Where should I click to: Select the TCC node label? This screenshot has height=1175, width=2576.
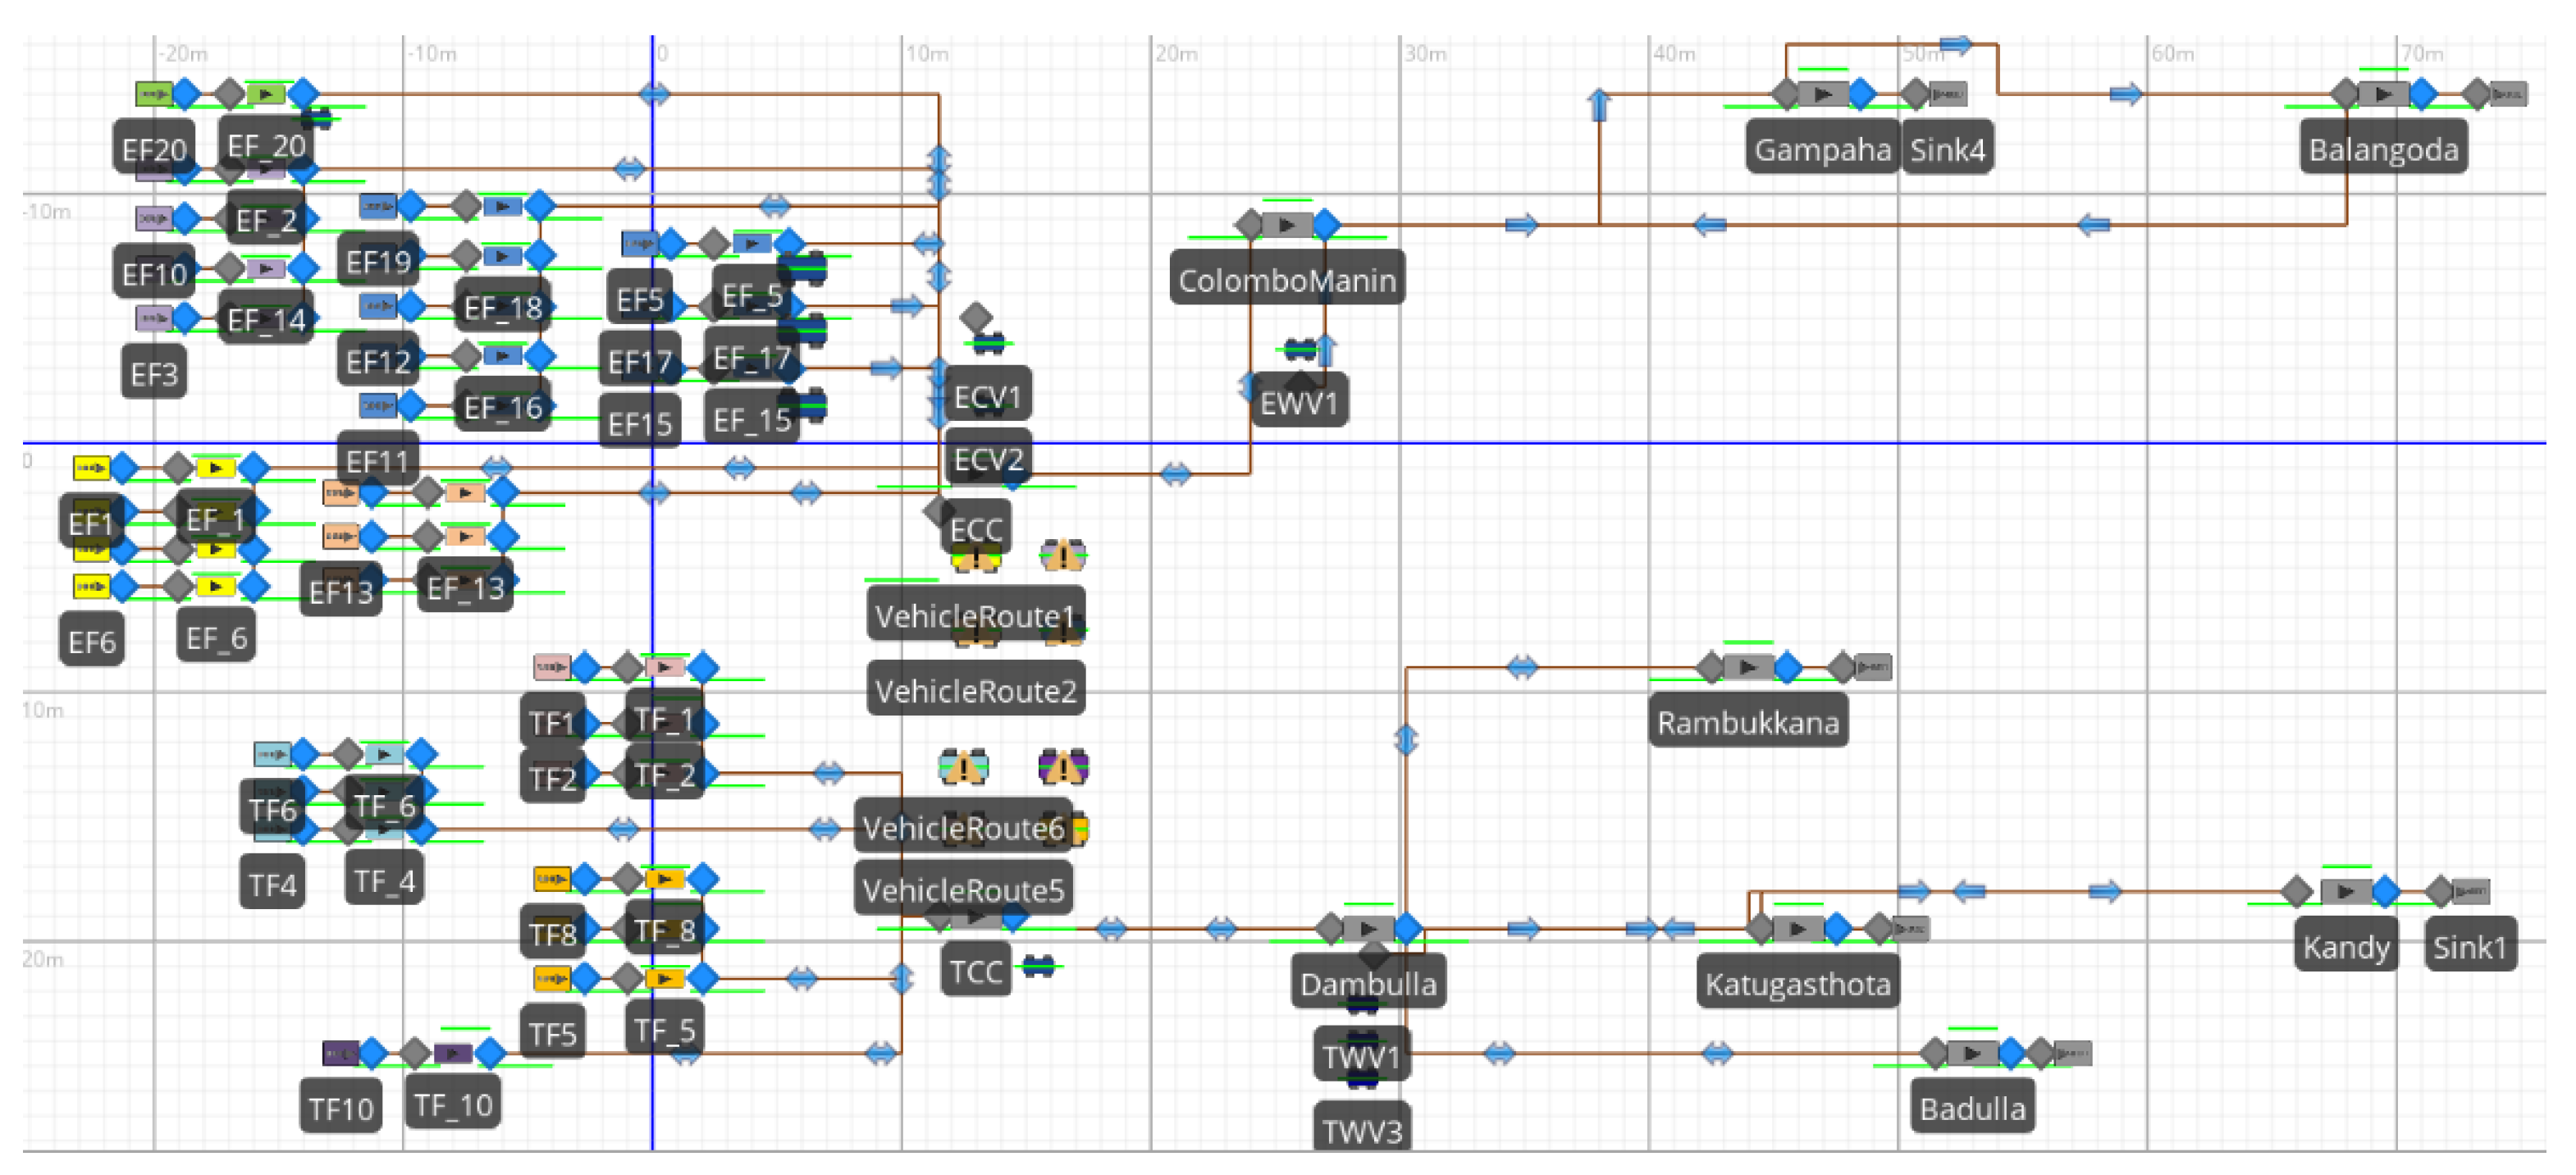click(975, 971)
